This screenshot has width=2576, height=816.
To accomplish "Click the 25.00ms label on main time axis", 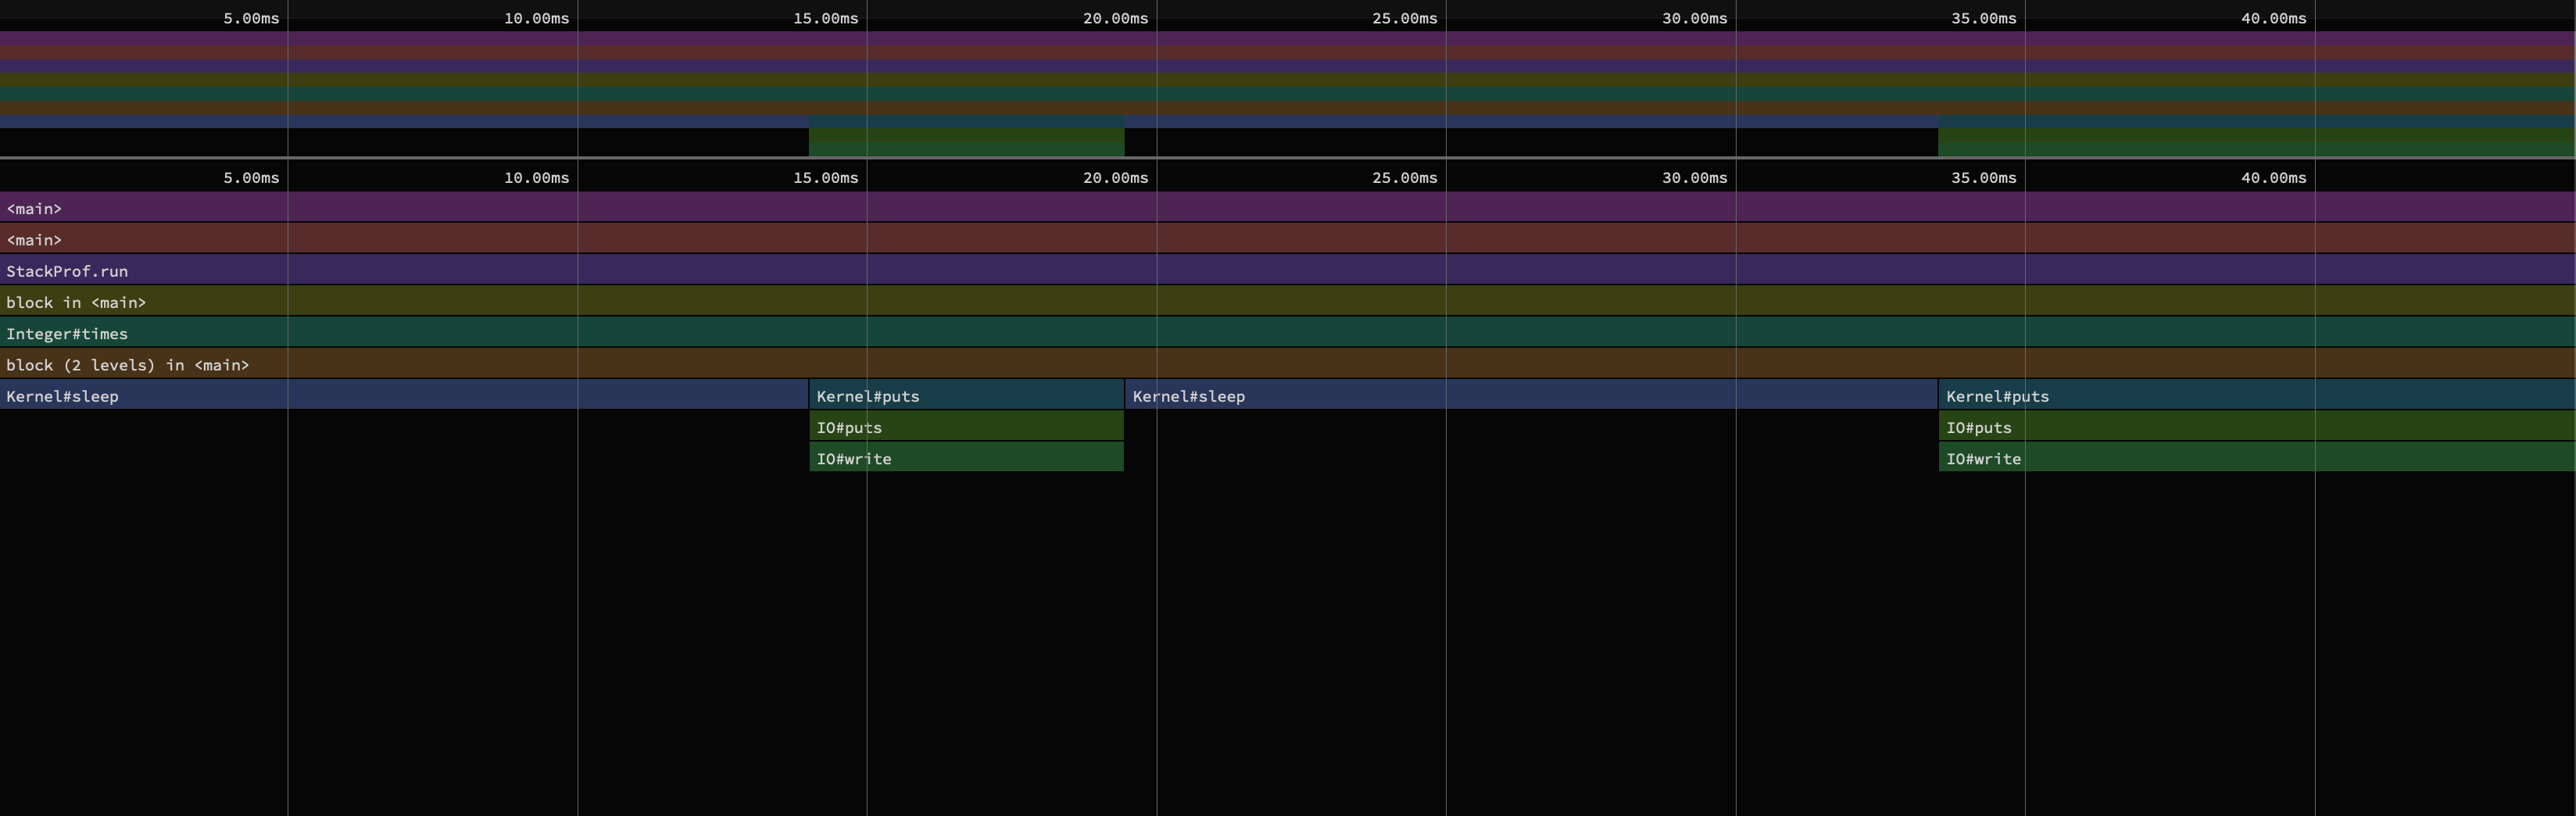I will coord(1405,178).
